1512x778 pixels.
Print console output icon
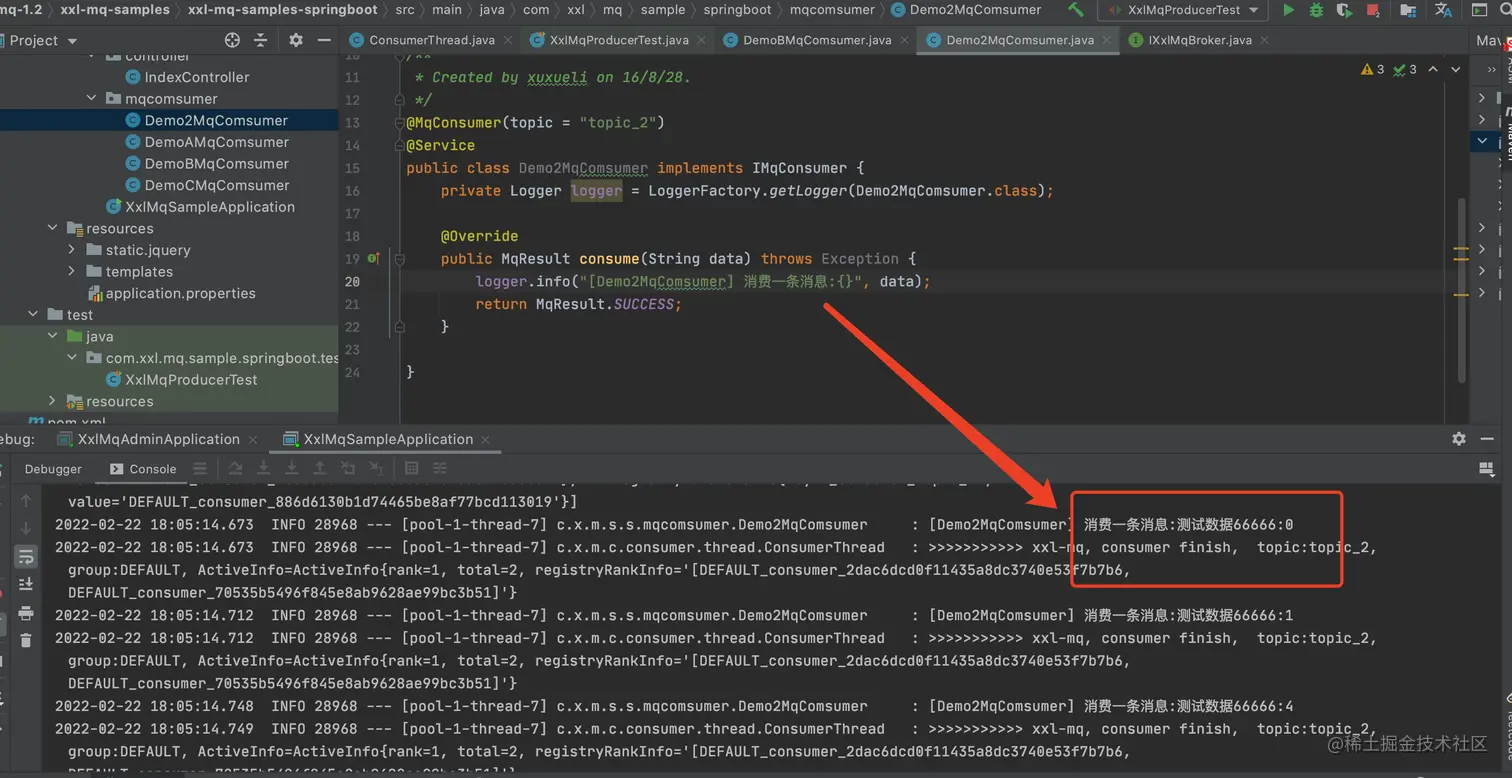coord(26,612)
